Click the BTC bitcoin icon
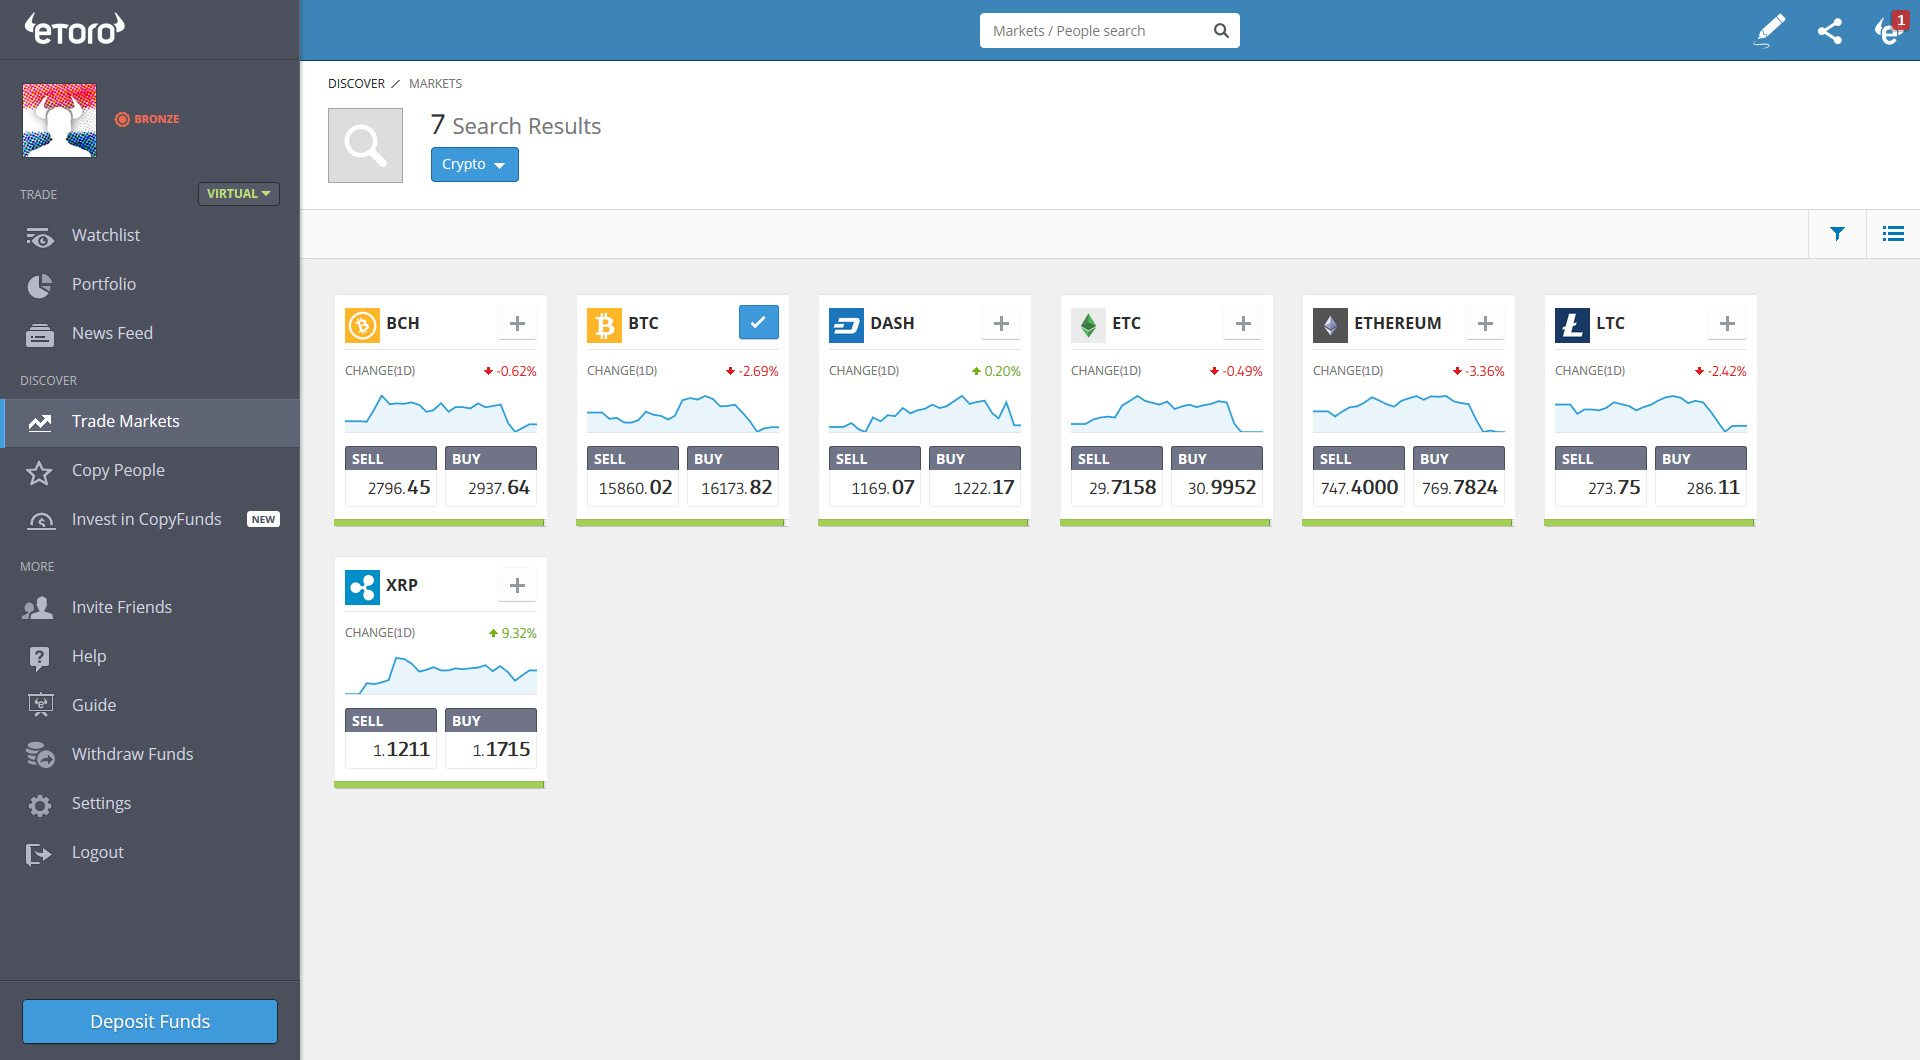Image resolution: width=1920 pixels, height=1060 pixels. pyautogui.click(x=604, y=324)
